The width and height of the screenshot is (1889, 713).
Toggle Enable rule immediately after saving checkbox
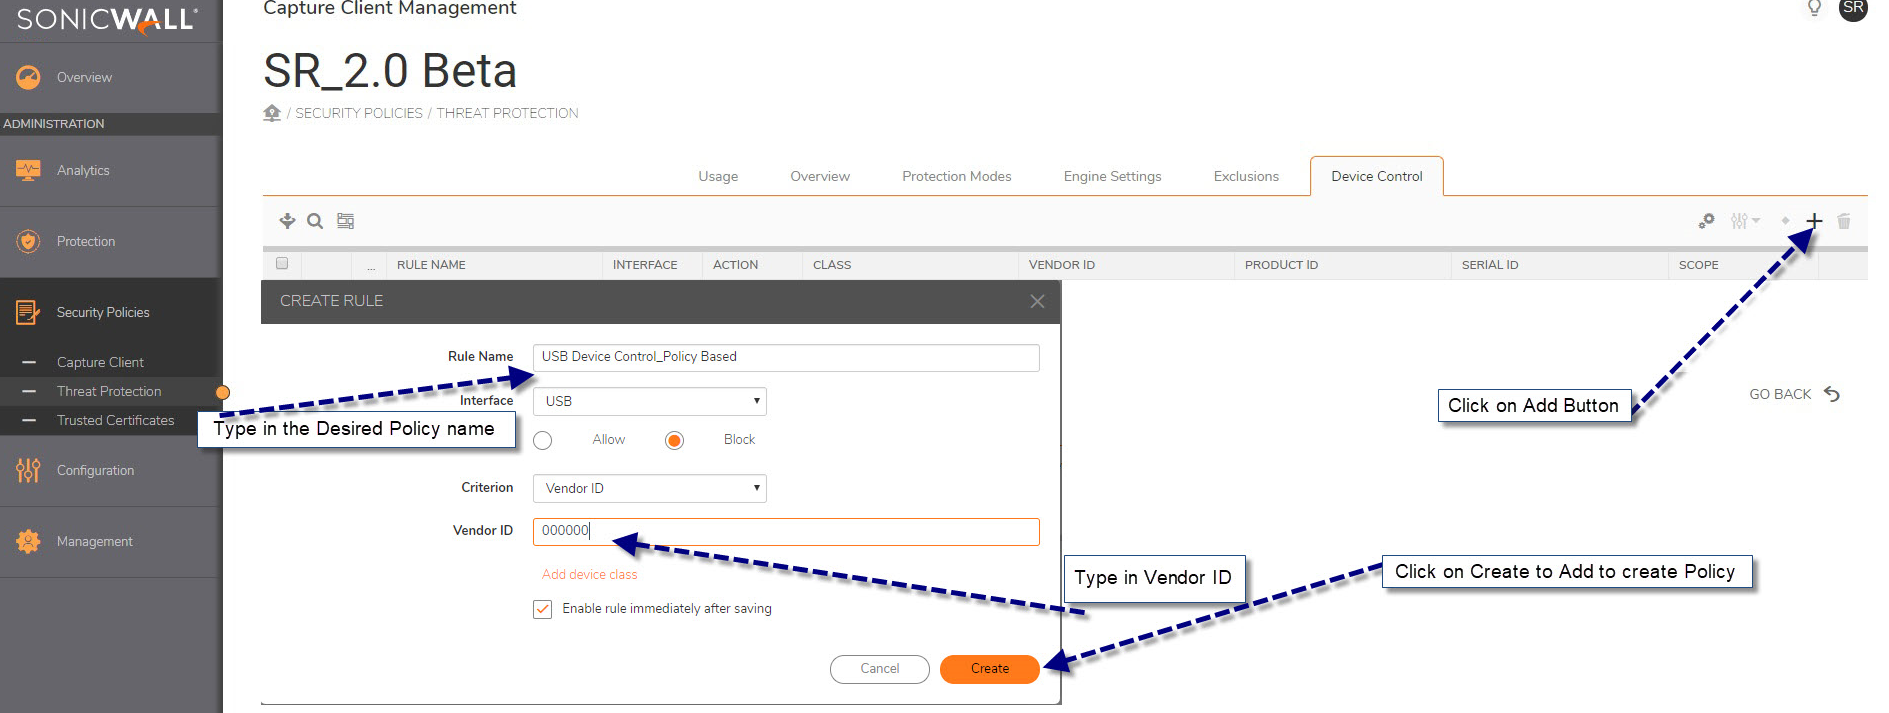point(543,609)
